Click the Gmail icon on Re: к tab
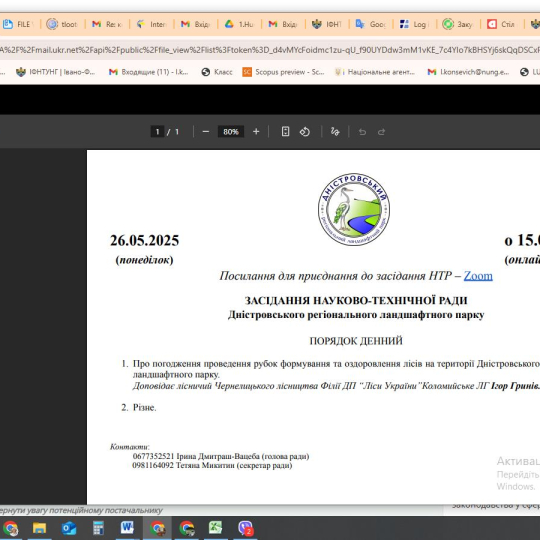This screenshot has width=540, height=540. [96, 24]
